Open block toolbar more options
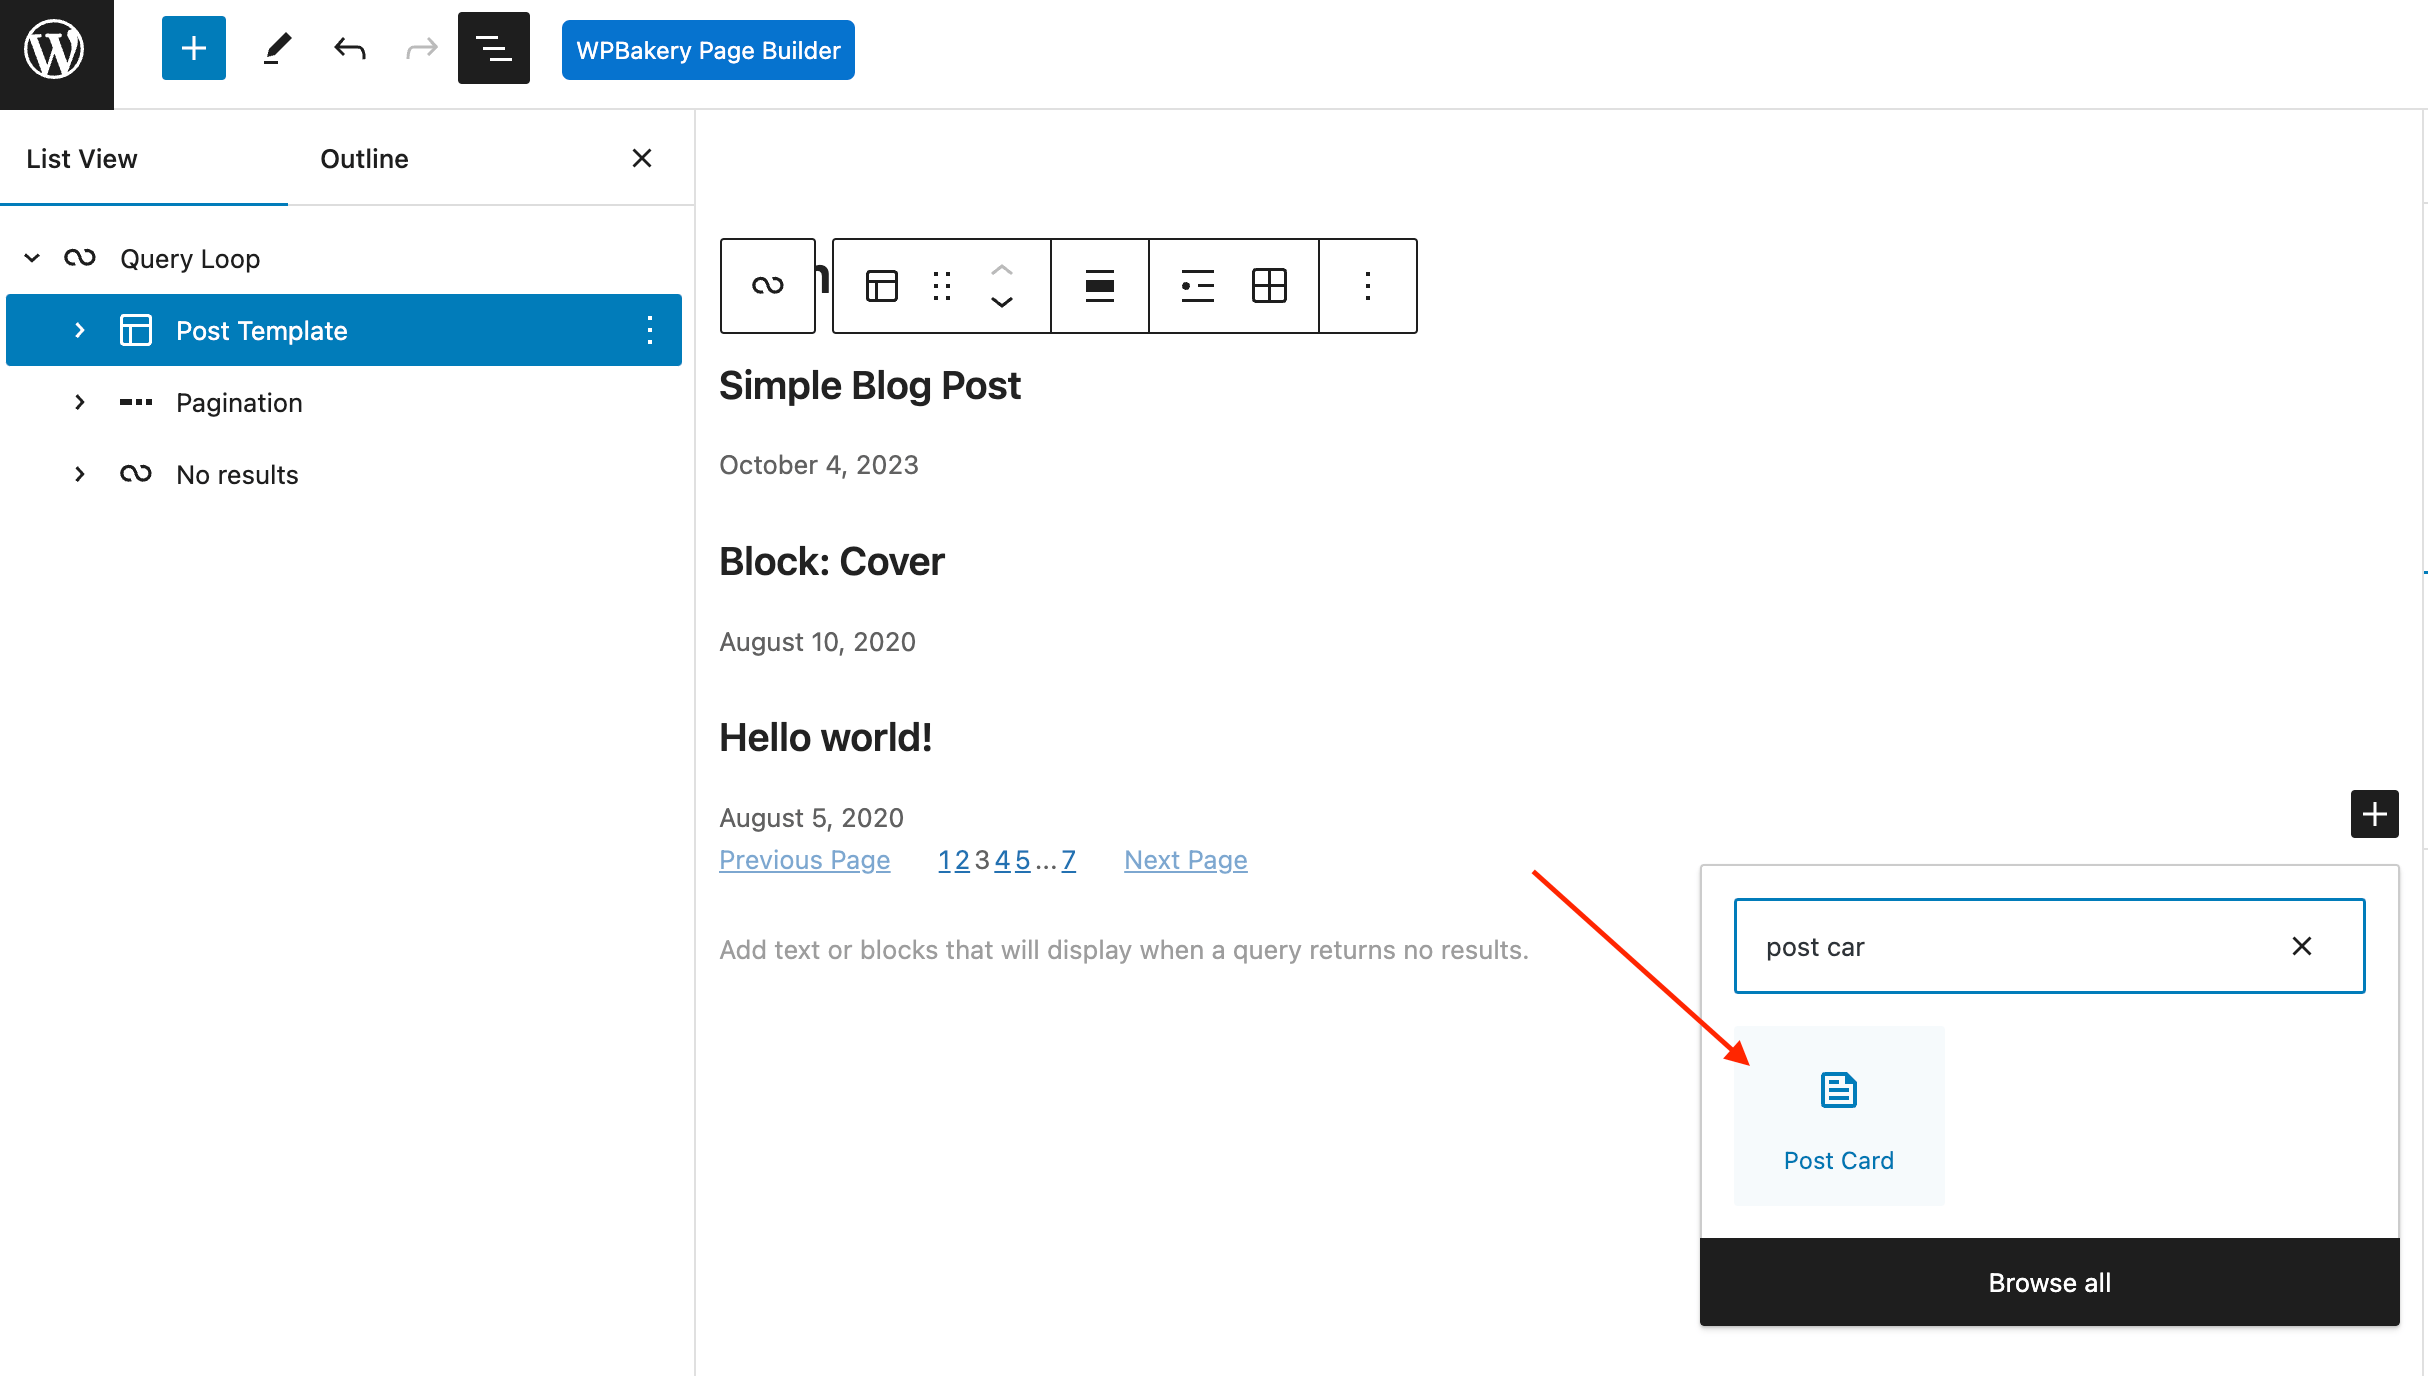The height and width of the screenshot is (1376, 2428). click(x=1368, y=286)
